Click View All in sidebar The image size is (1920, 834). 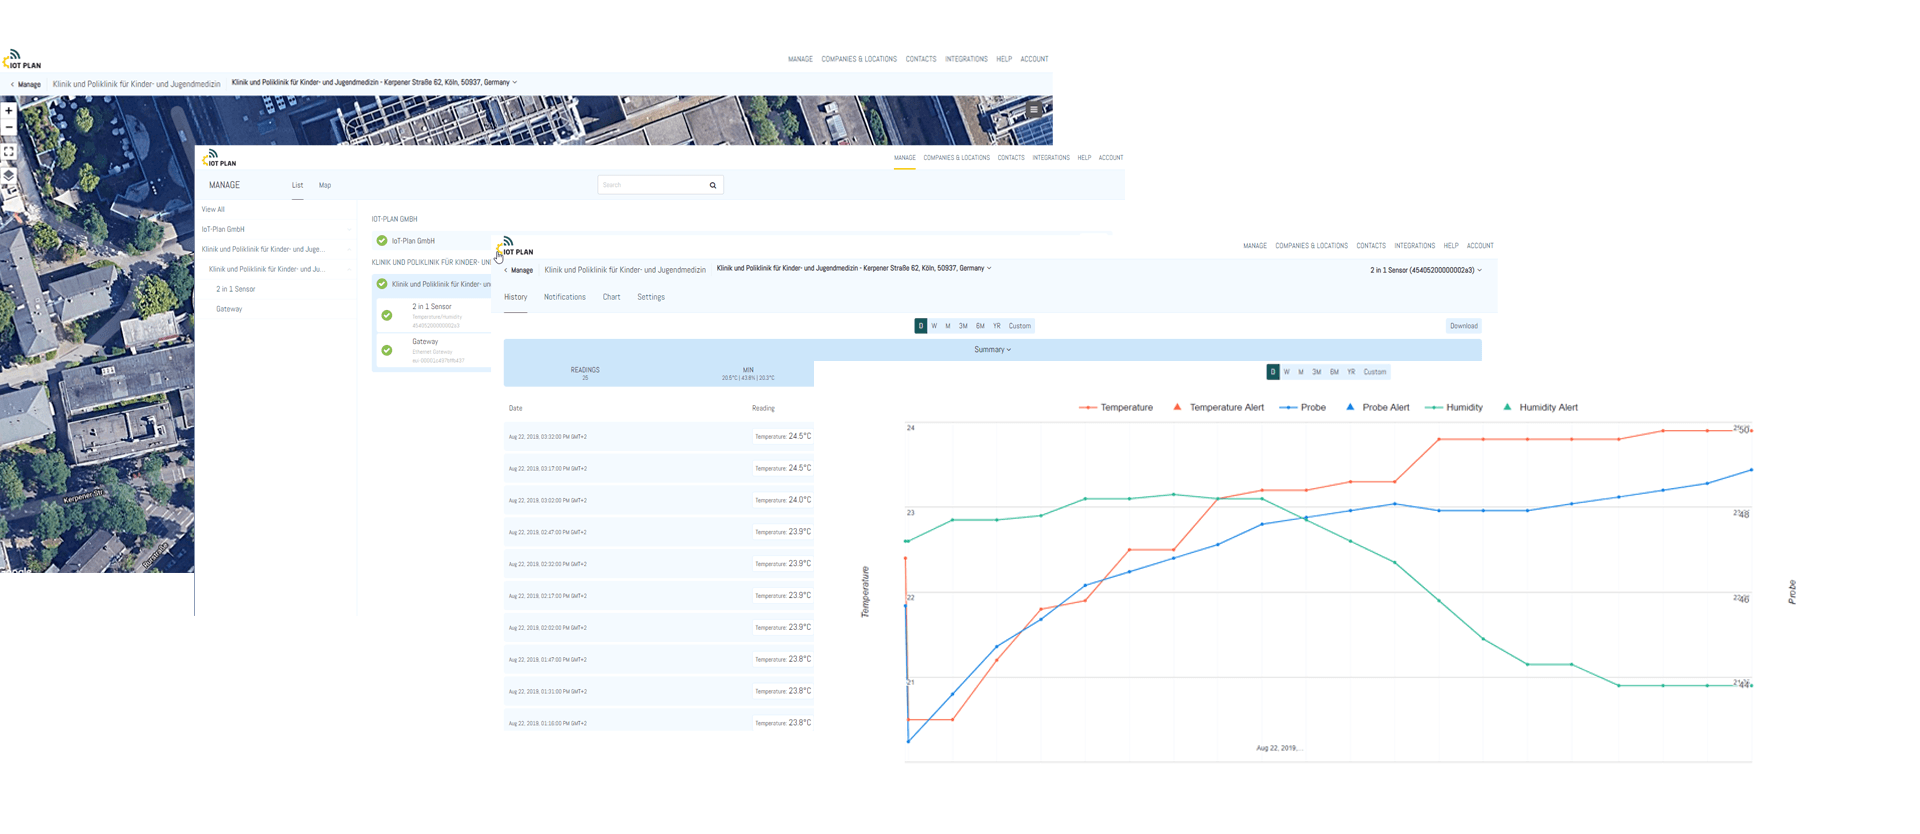(213, 210)
